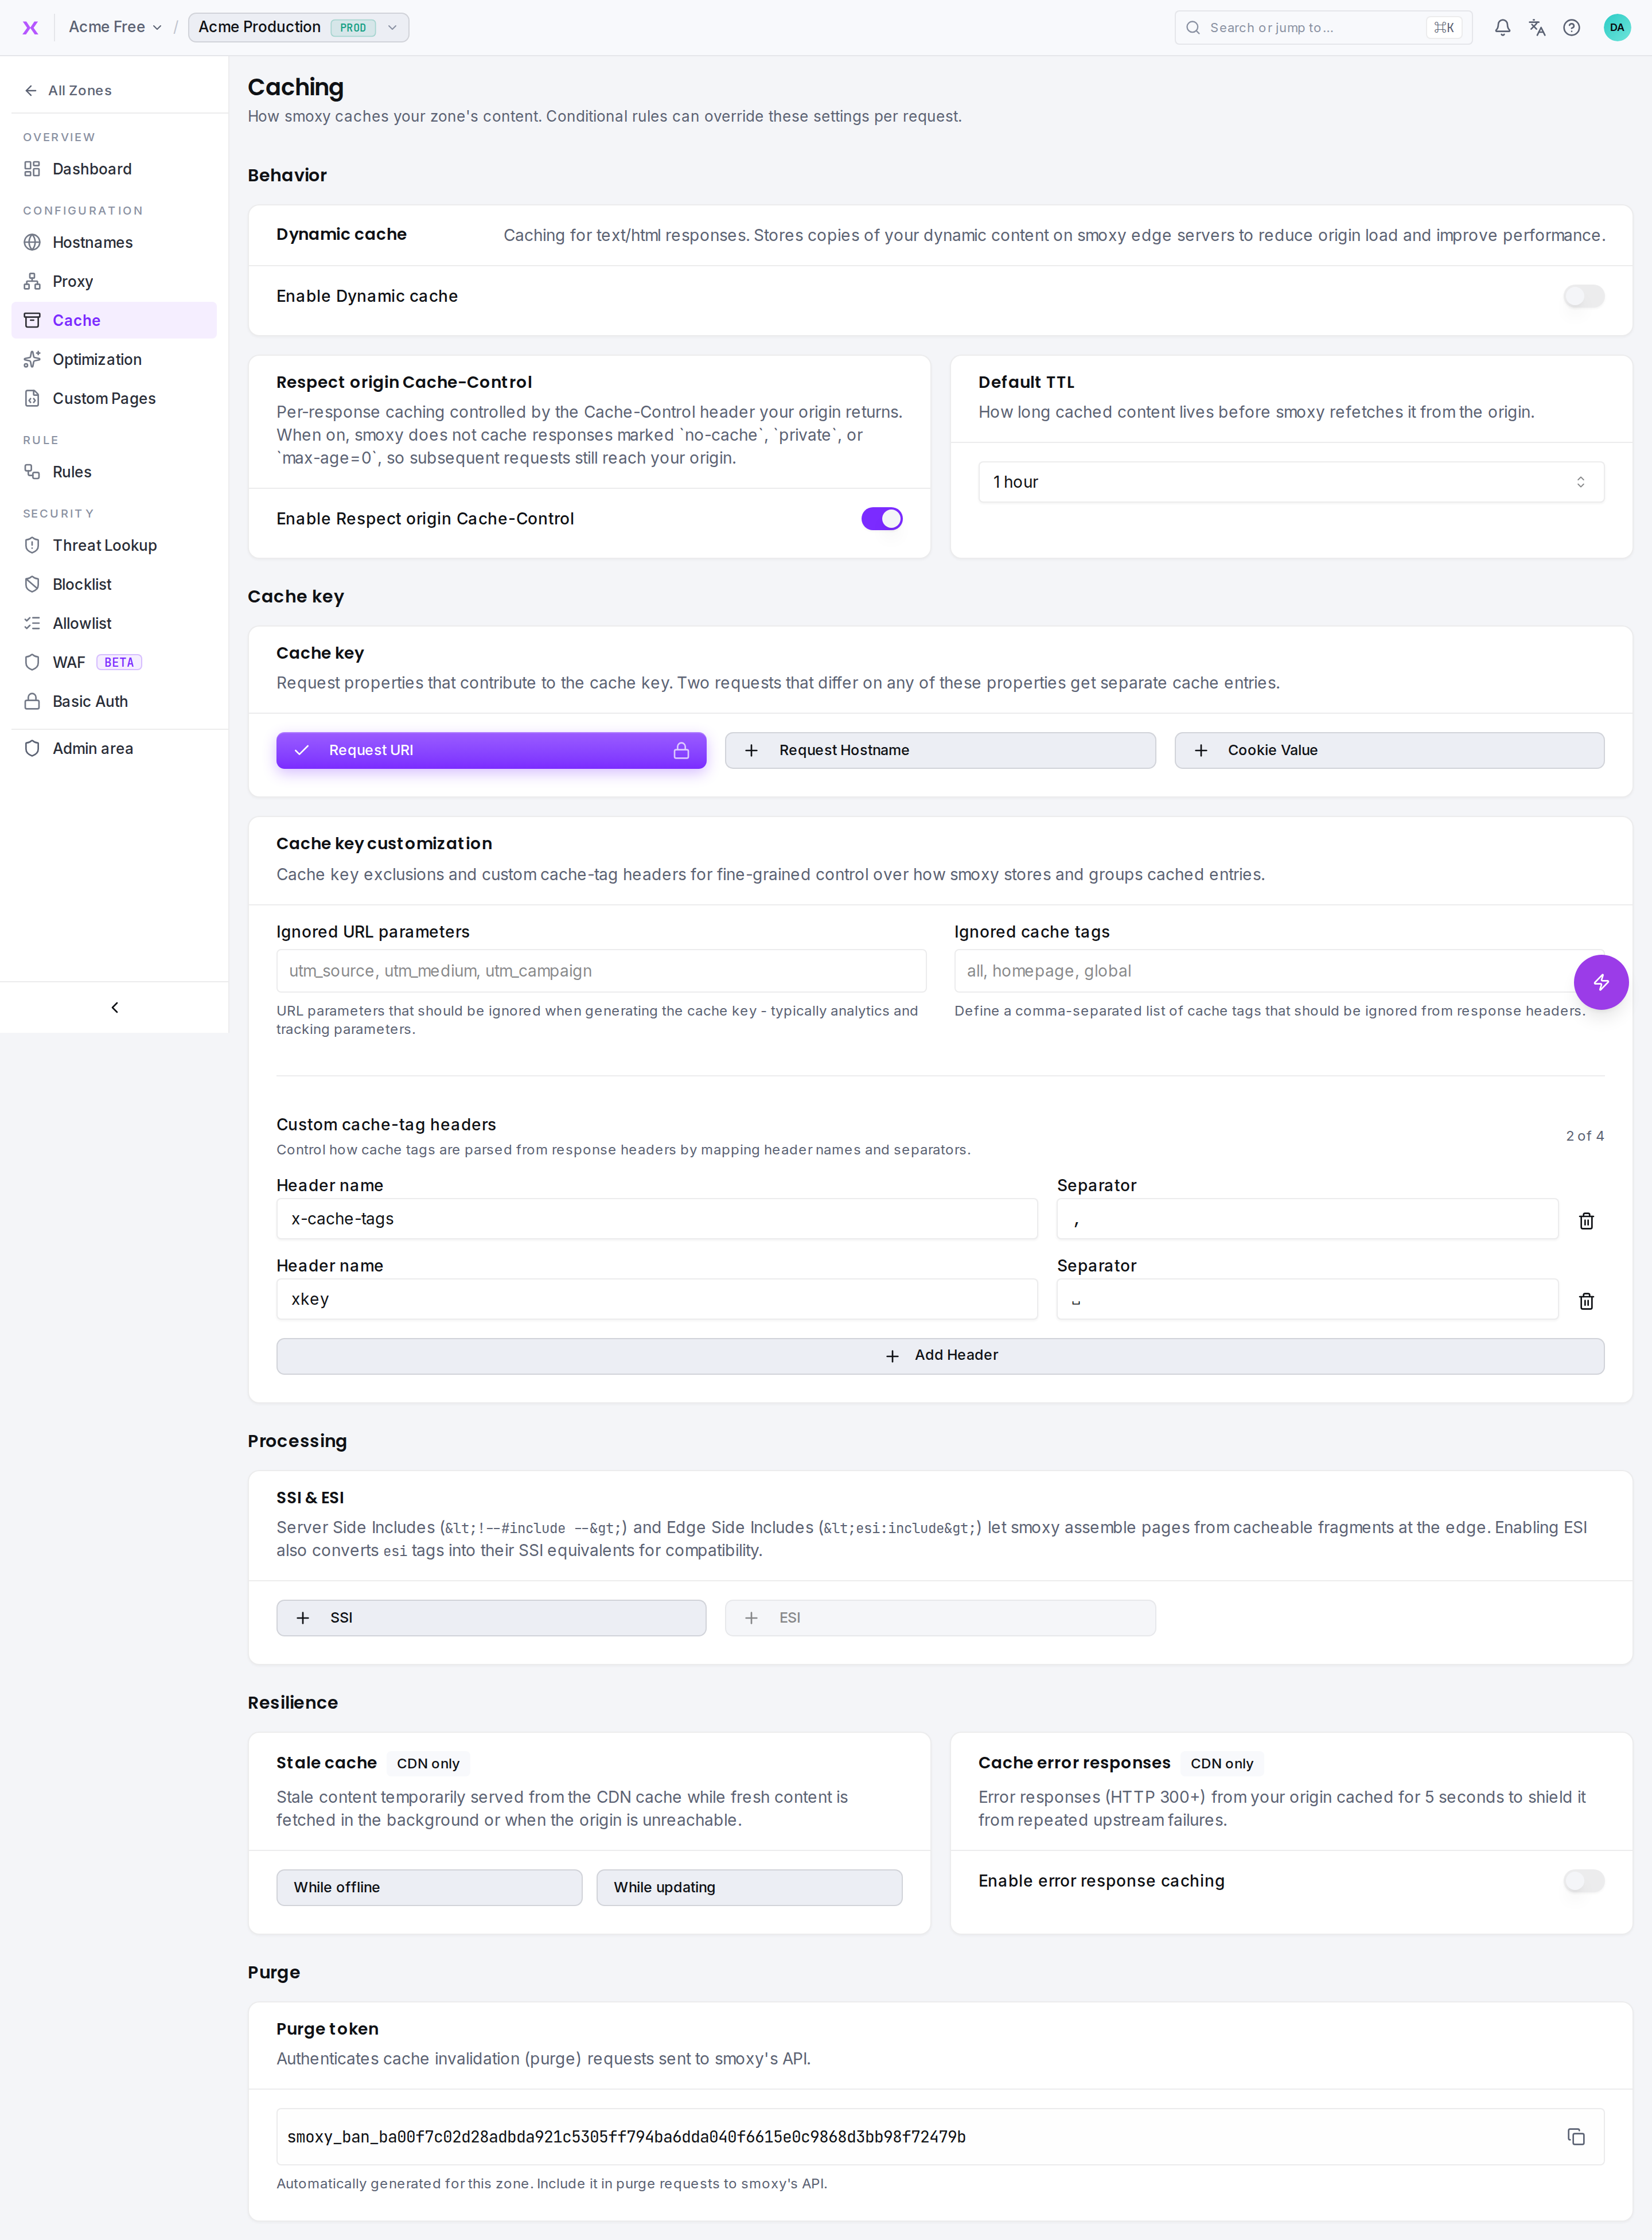
Task: Edit the separator field for xkey
Action: click(x=1307, y=1298)
